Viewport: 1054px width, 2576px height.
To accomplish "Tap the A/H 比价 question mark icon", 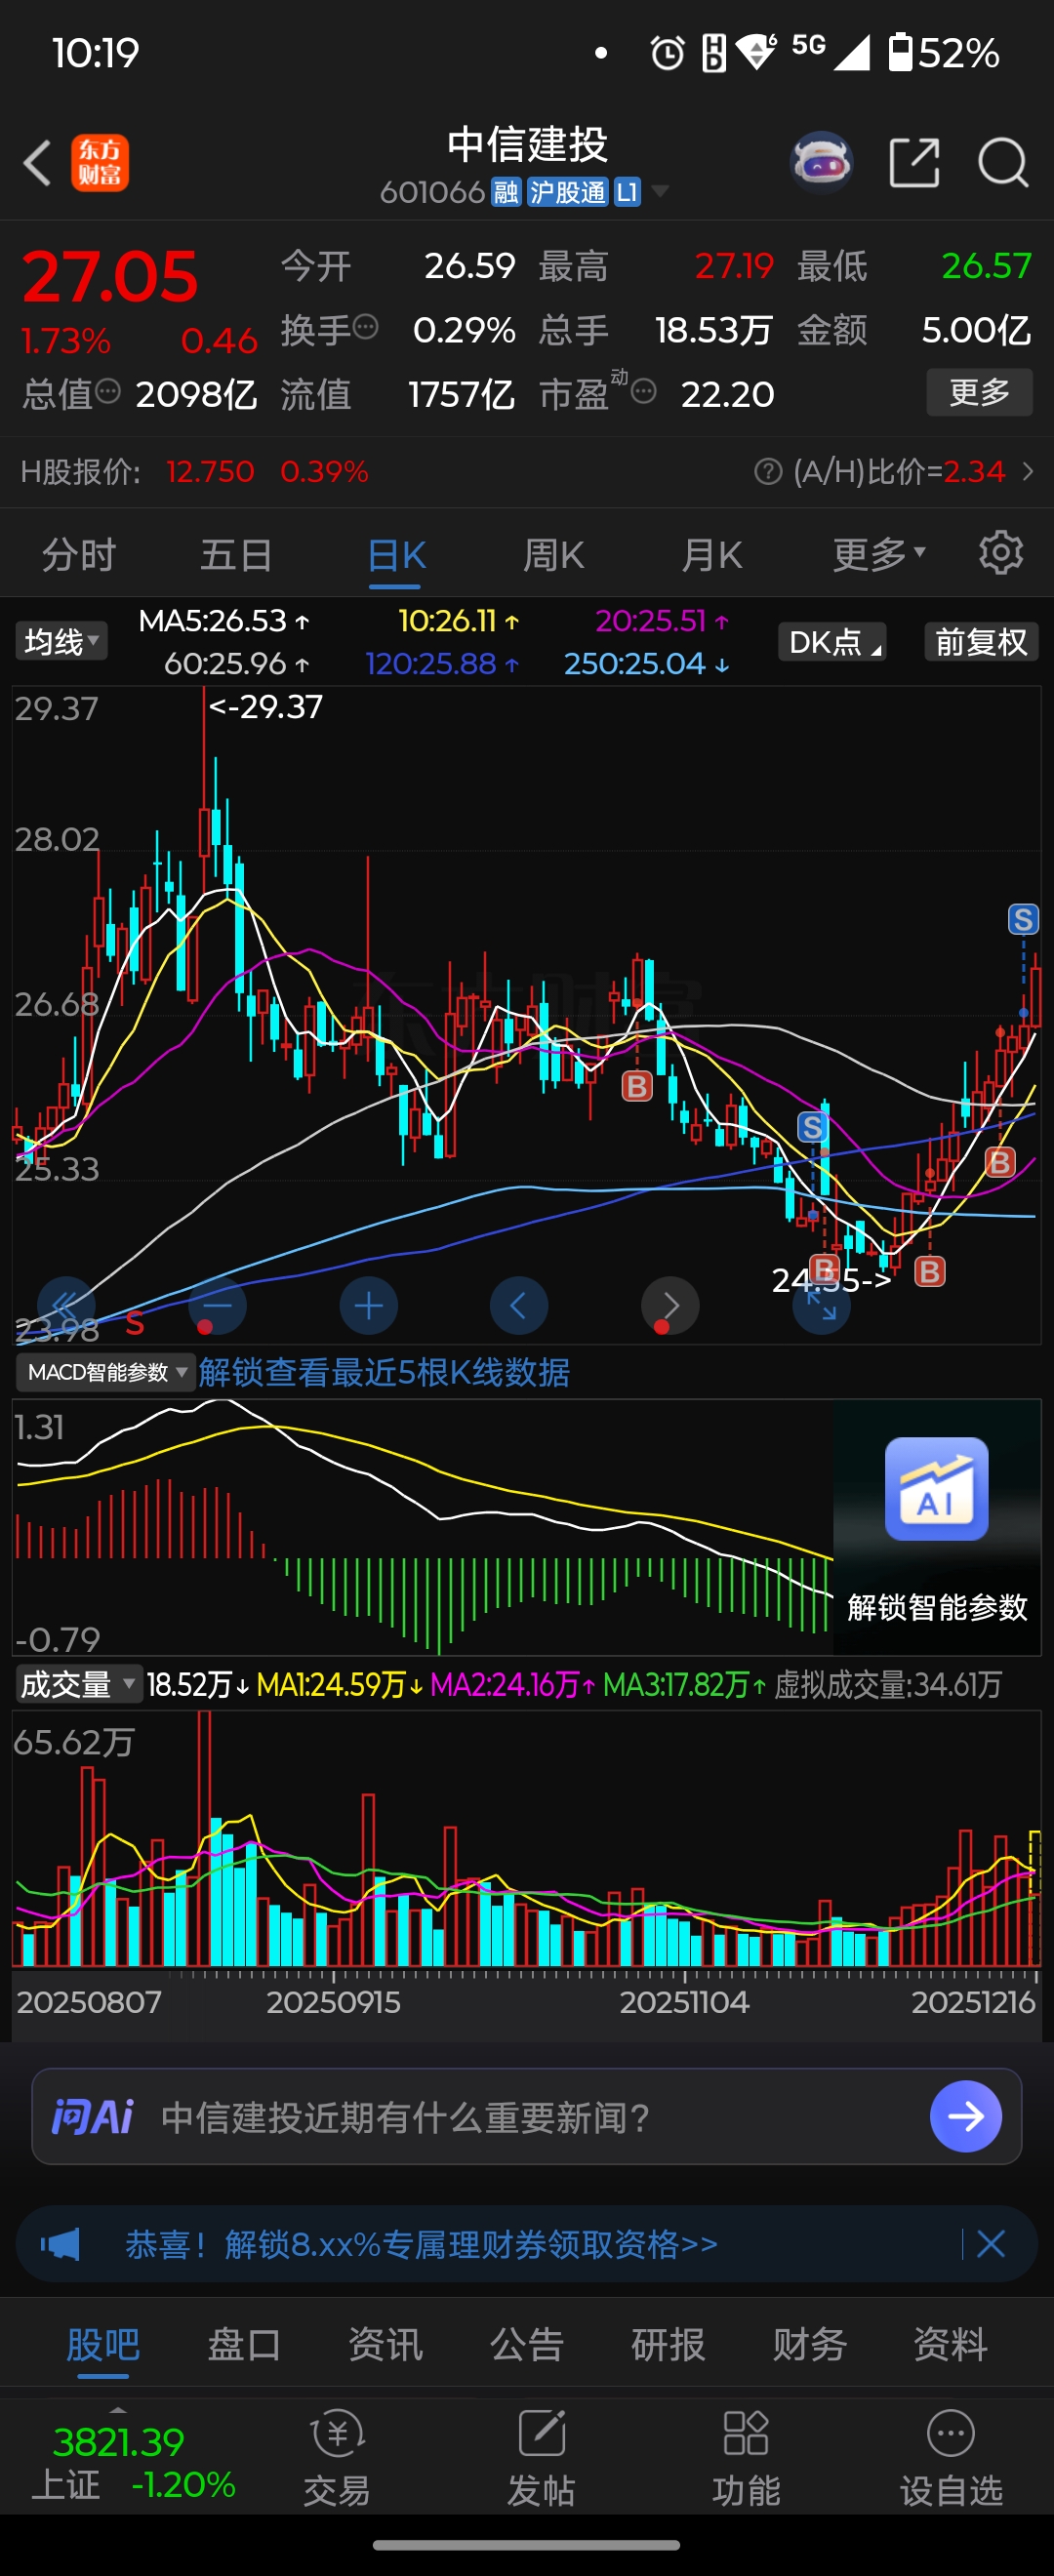I will tap(768, 471).
